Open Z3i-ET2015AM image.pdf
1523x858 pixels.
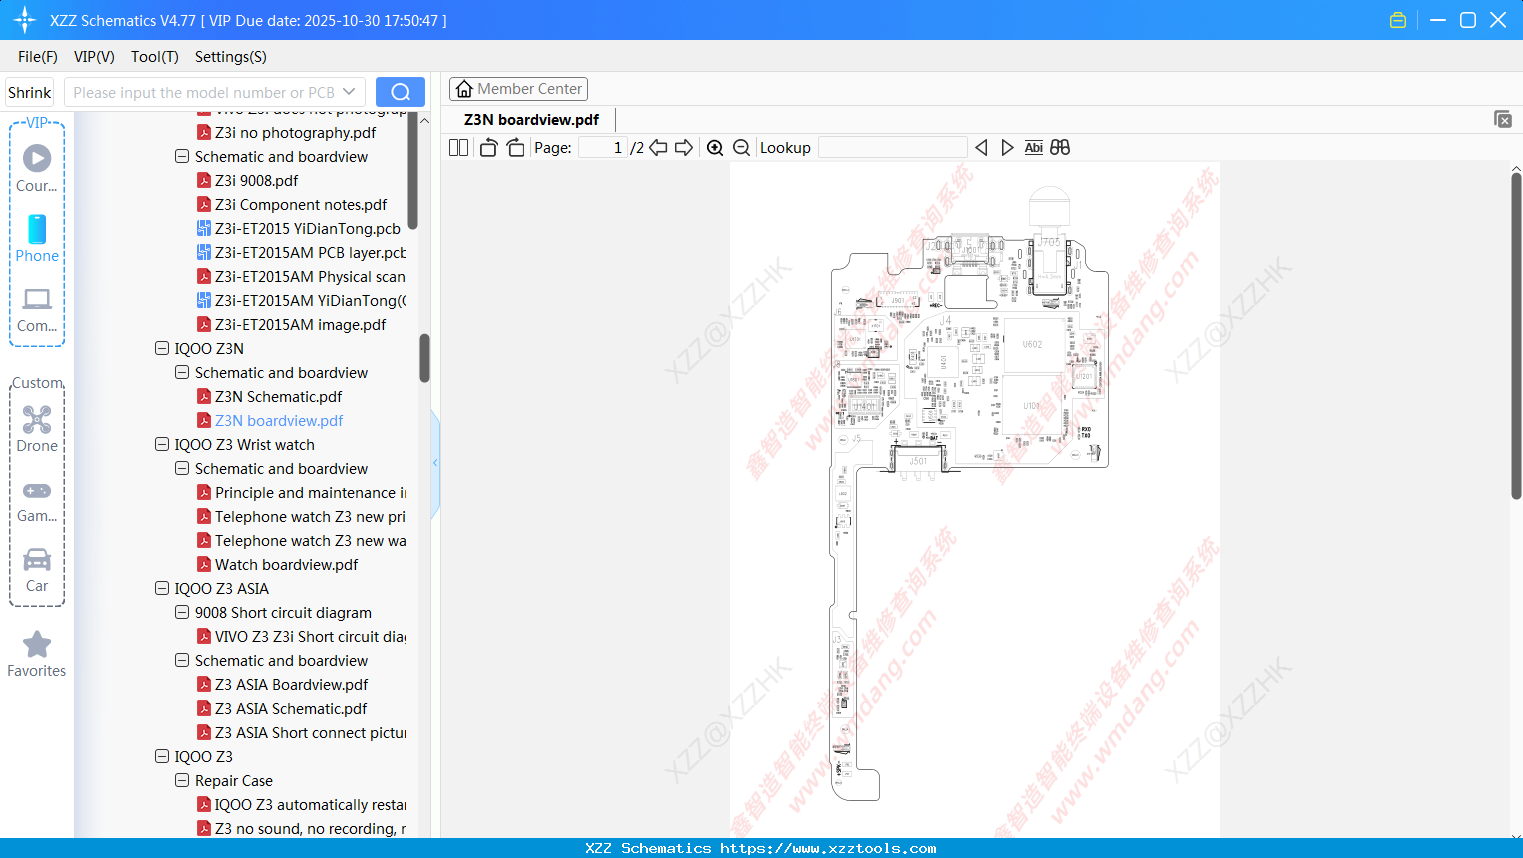(300, 325)
